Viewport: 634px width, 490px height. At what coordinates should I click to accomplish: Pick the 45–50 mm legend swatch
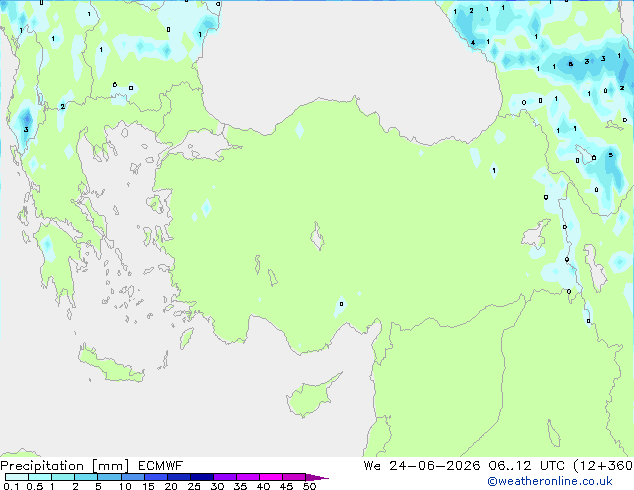(294, 477)
